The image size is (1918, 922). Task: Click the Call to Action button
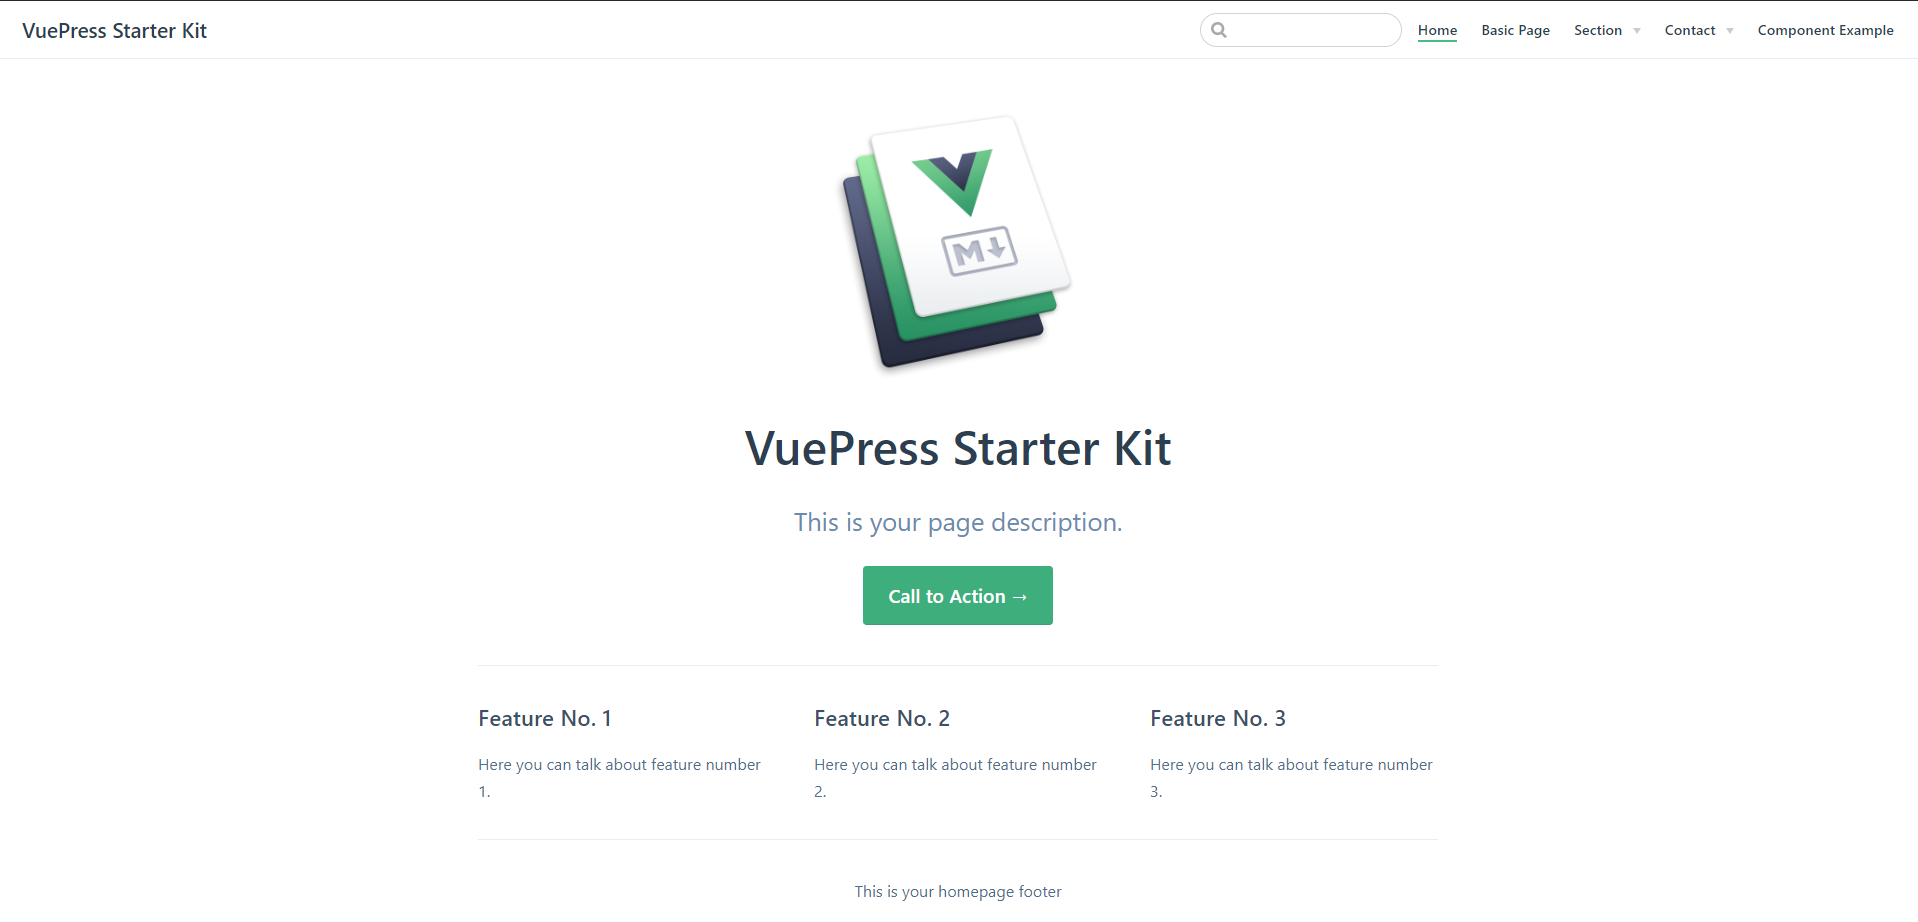(x=958, y=596)
